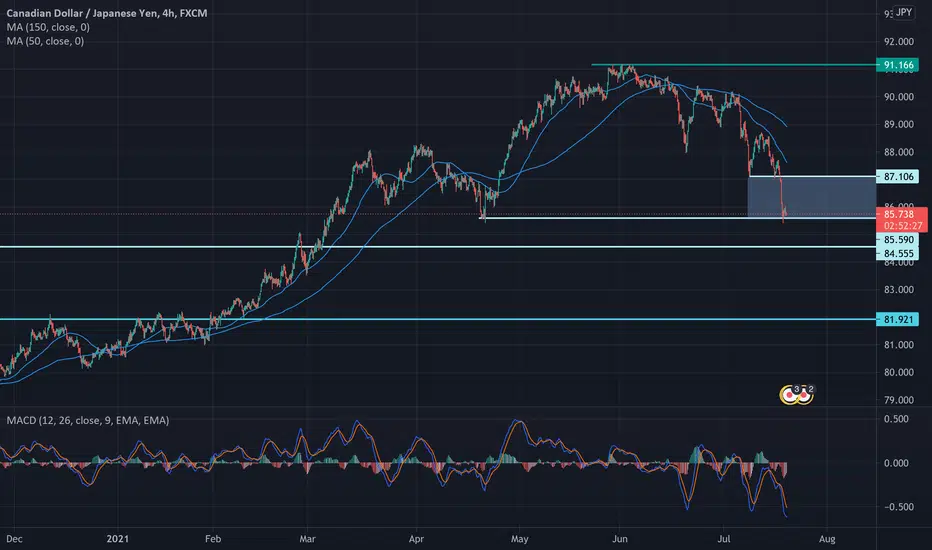Viewport: 932px width, 550px height.
Task: Click the 85.590 price label
Action: [898, 240]
